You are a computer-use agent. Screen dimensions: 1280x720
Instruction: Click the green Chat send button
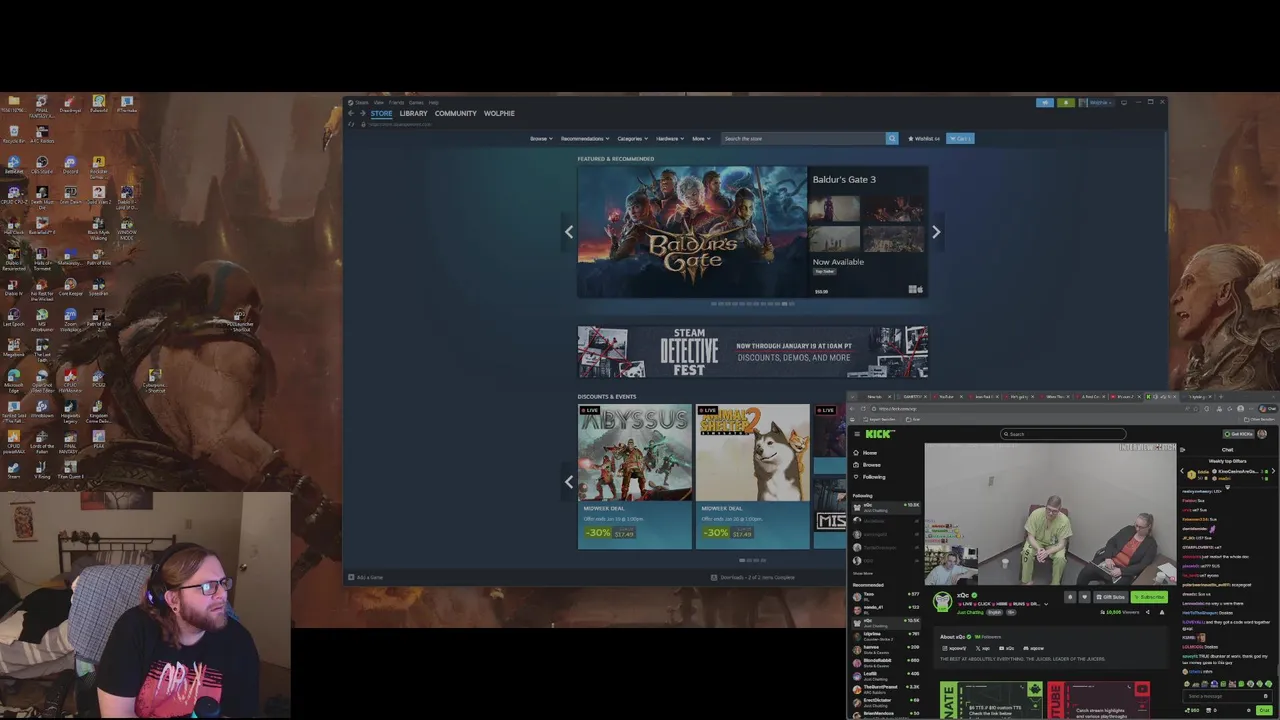pyautogui.click(x=1264, y=710)
